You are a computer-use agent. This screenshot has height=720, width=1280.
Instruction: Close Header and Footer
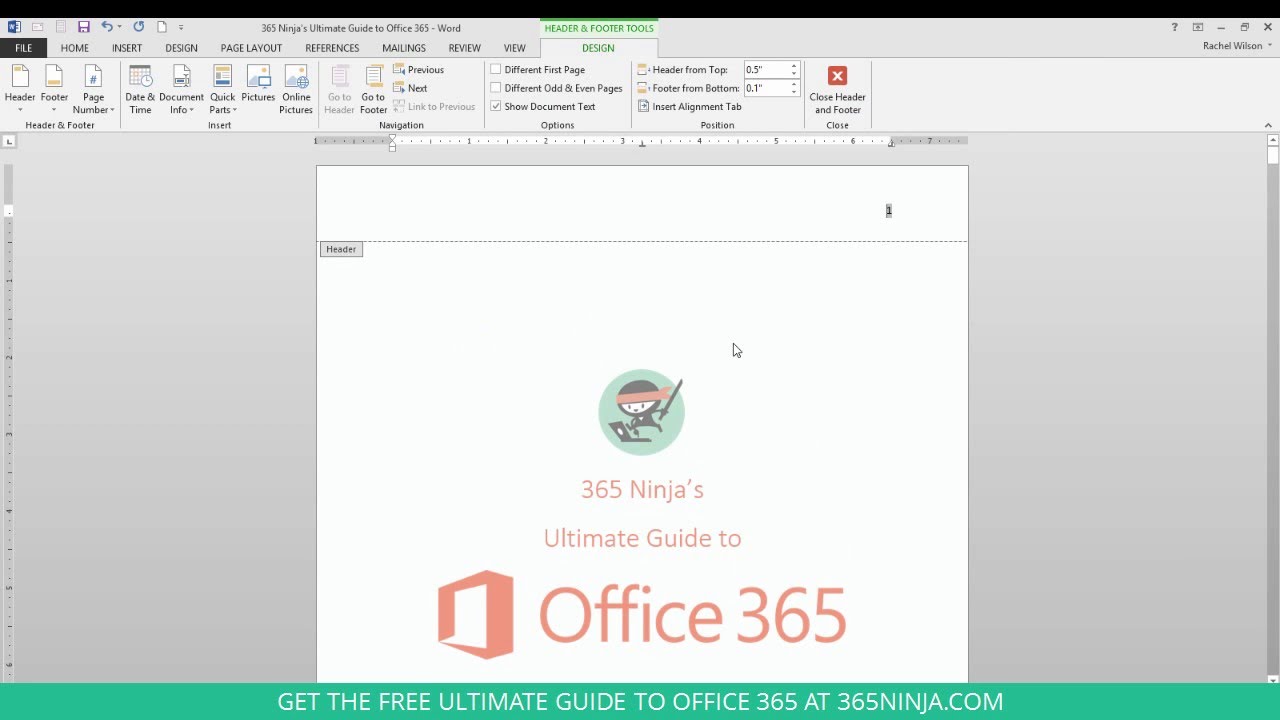[837, 90]
